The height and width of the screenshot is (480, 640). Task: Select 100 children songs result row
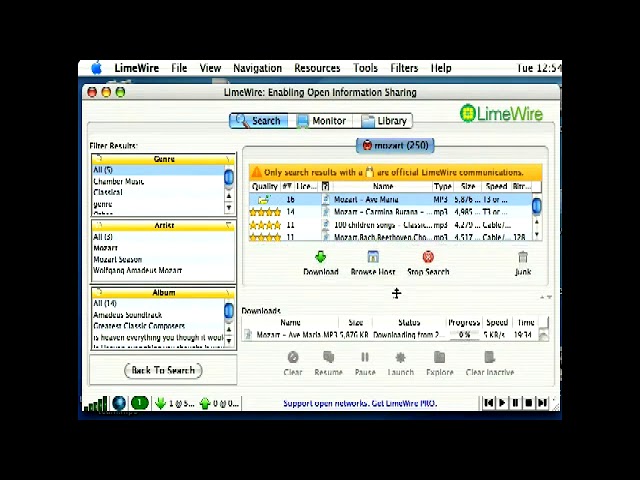[391, 225]
